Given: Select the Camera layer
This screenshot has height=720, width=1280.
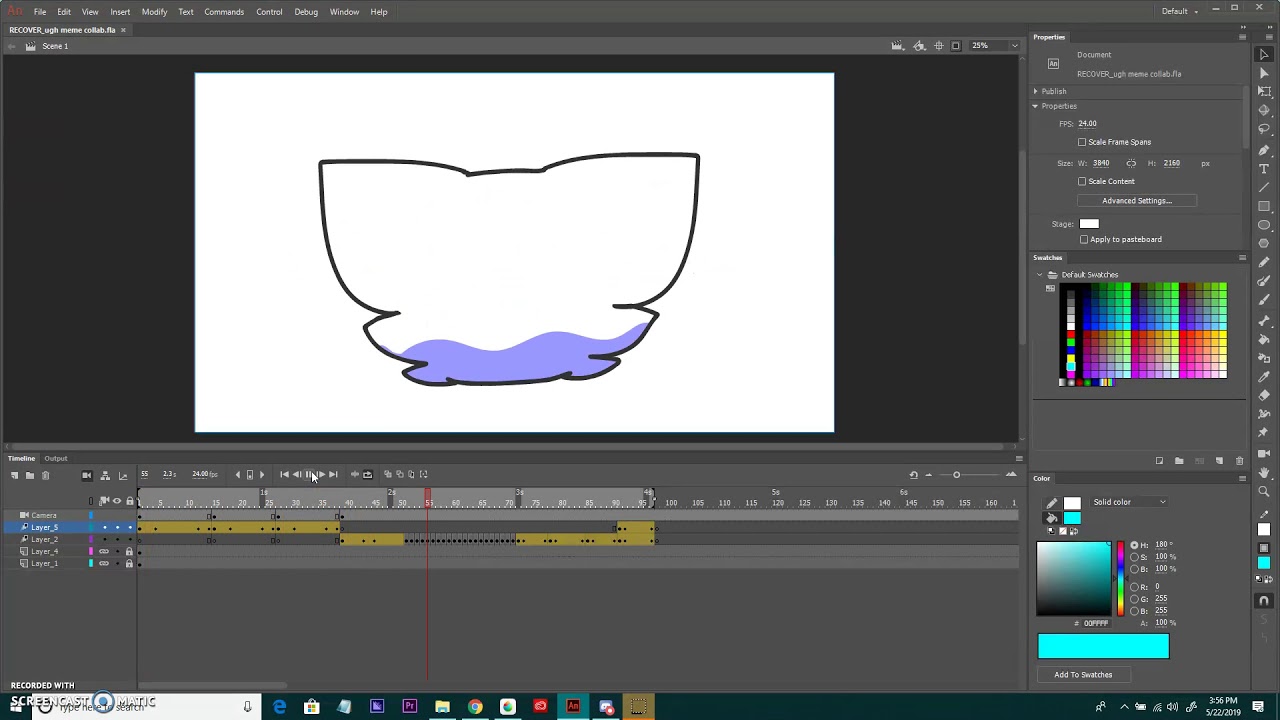Looking at the screenshot, I should click(x=44, y=516).
